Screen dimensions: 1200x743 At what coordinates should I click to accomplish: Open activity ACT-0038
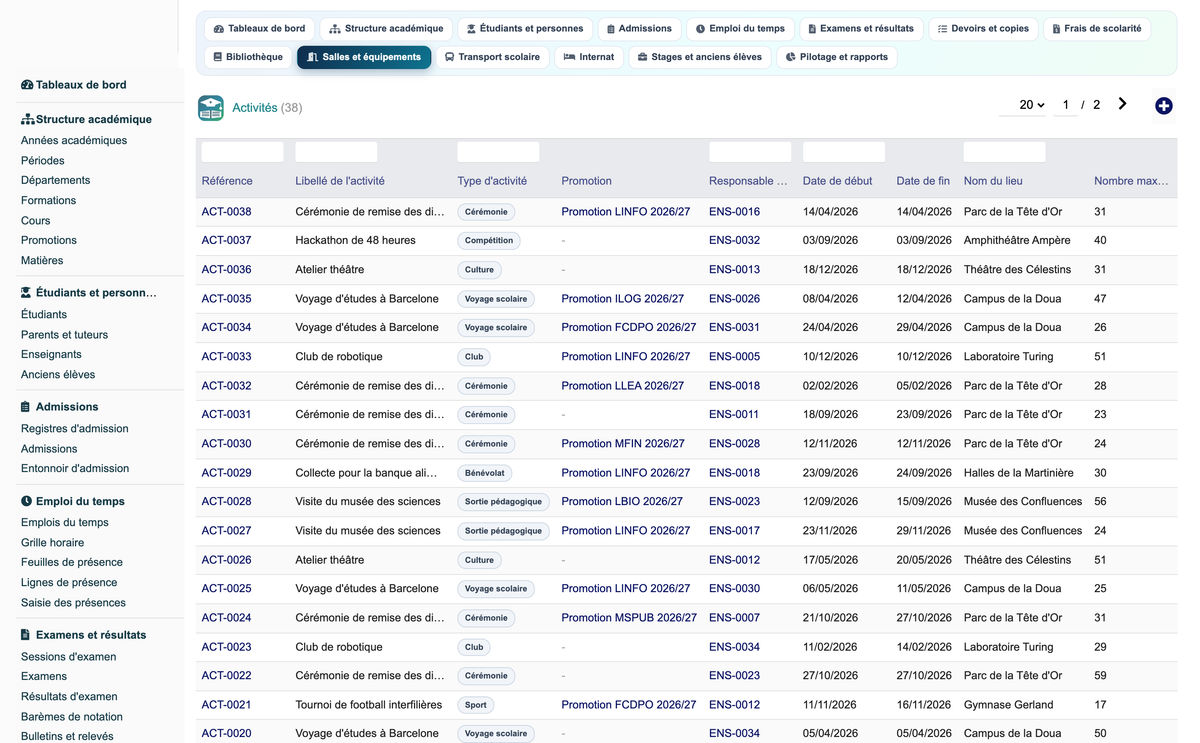(x=226, y=212)
